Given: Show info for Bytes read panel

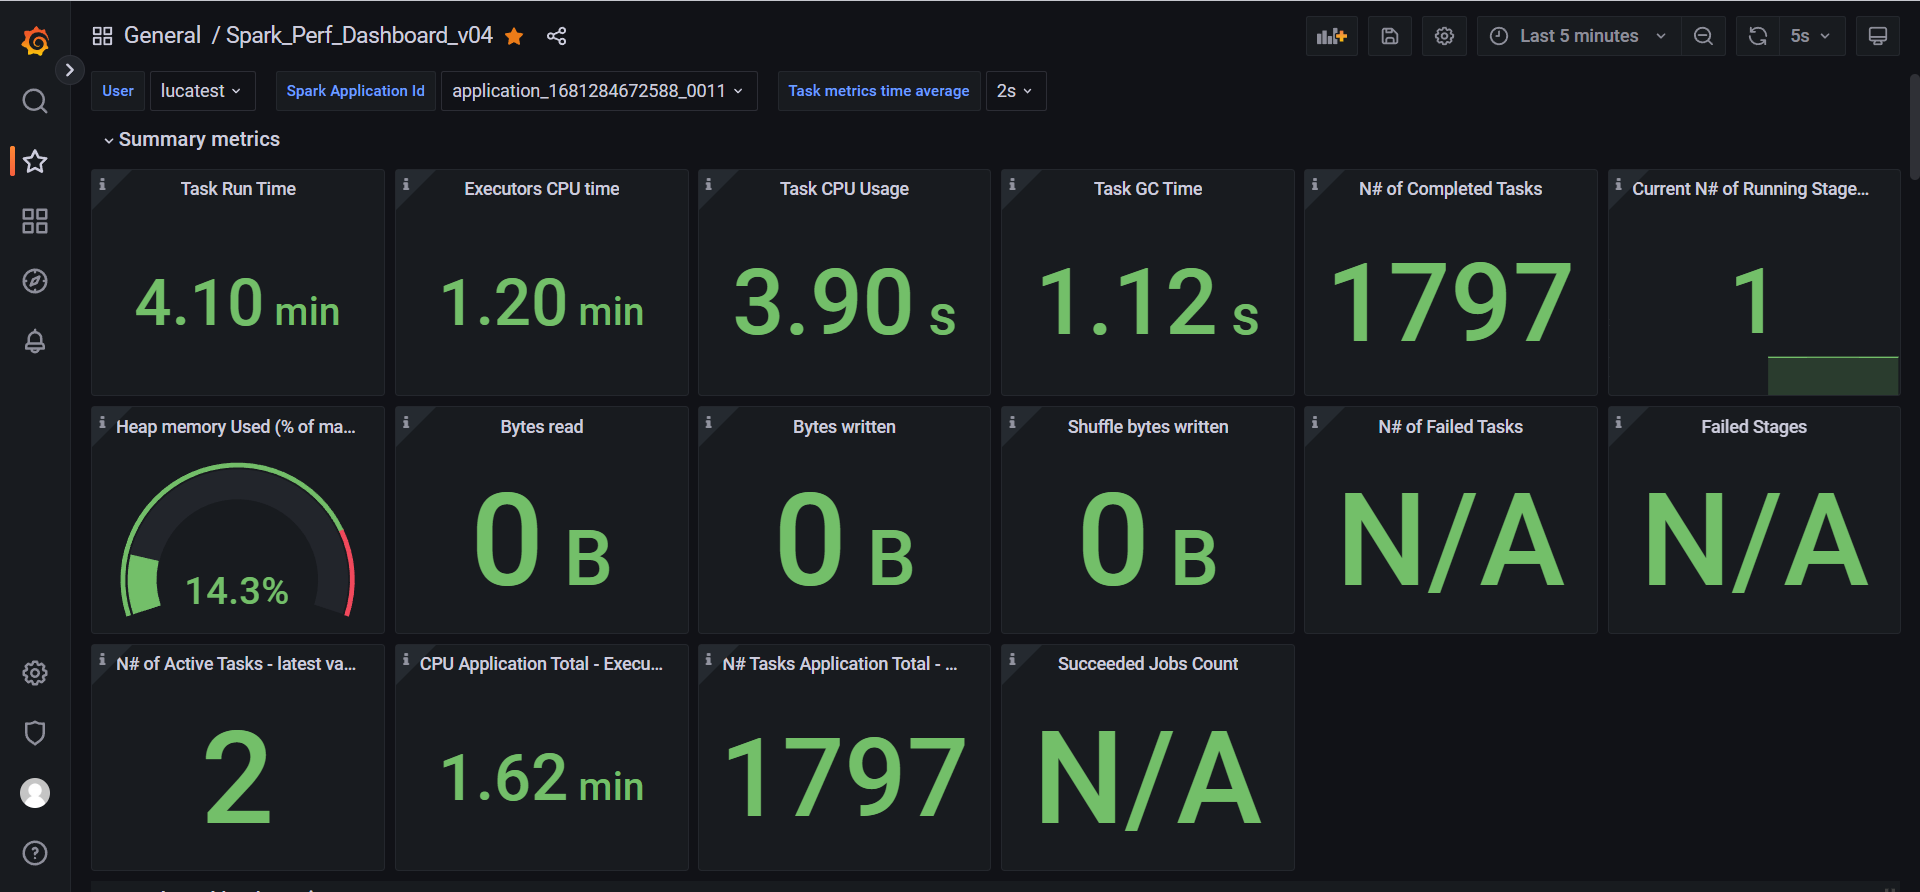Looking at the screenshot, I should pos(406,422).
